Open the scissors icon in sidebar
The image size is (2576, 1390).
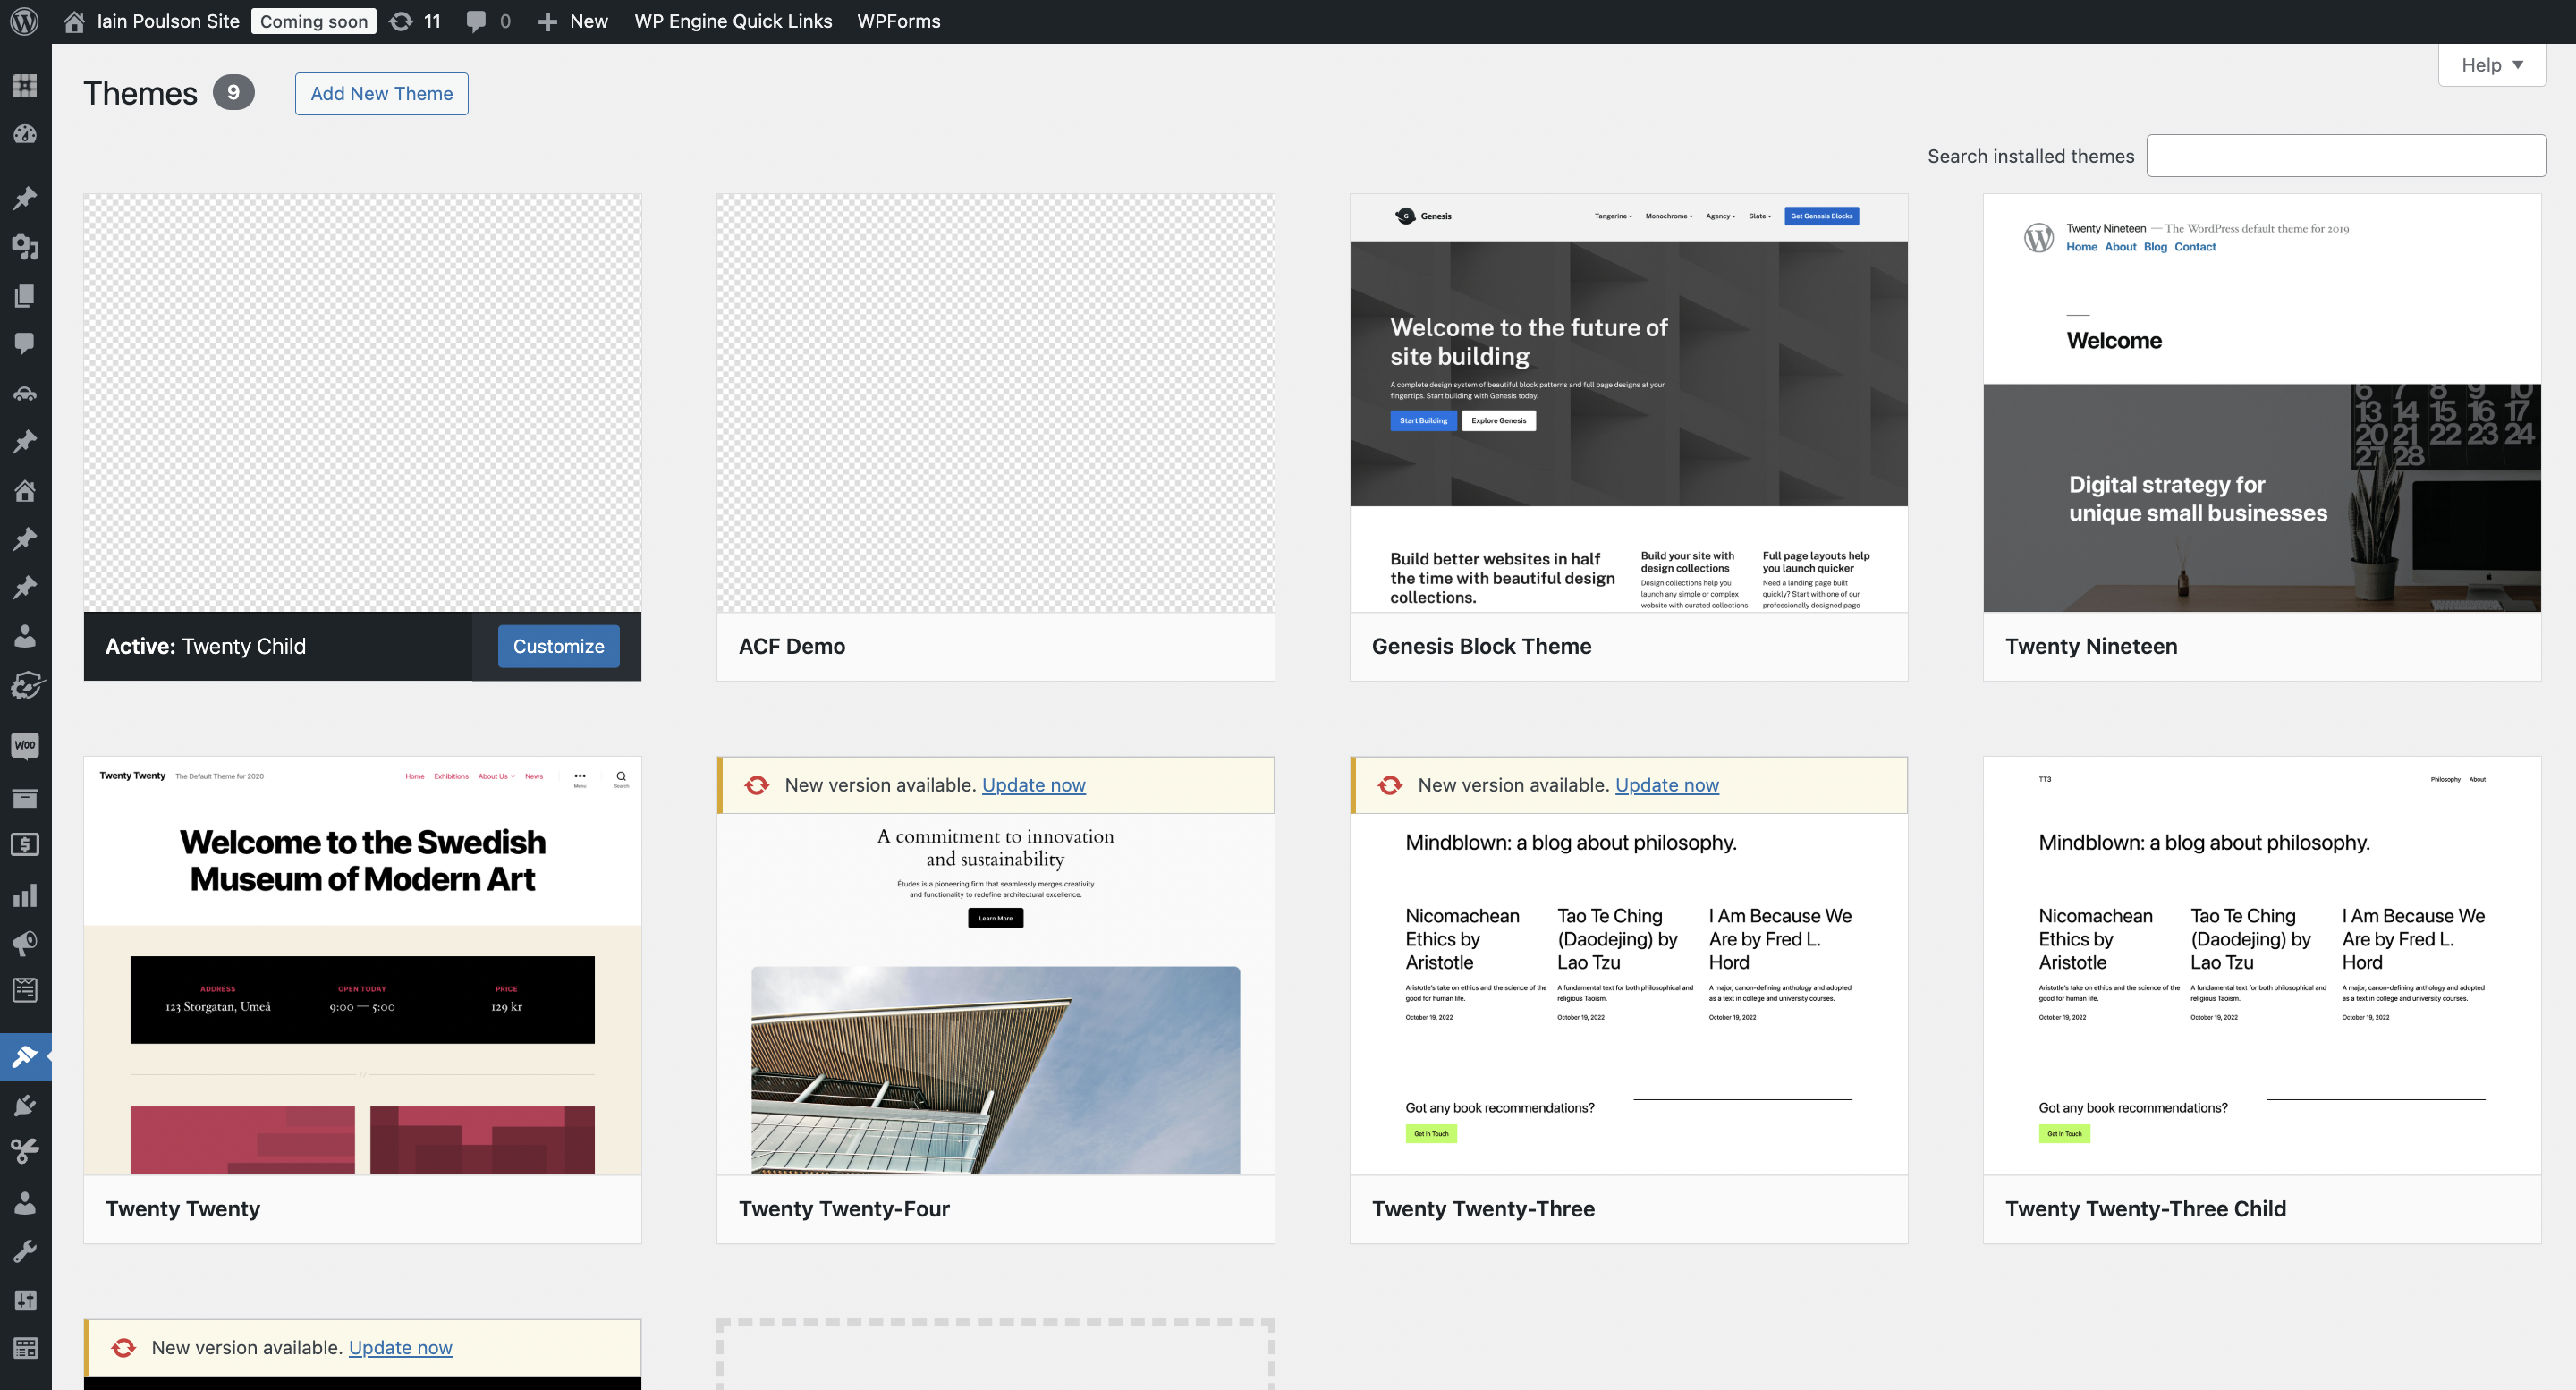pos(25,1152)
